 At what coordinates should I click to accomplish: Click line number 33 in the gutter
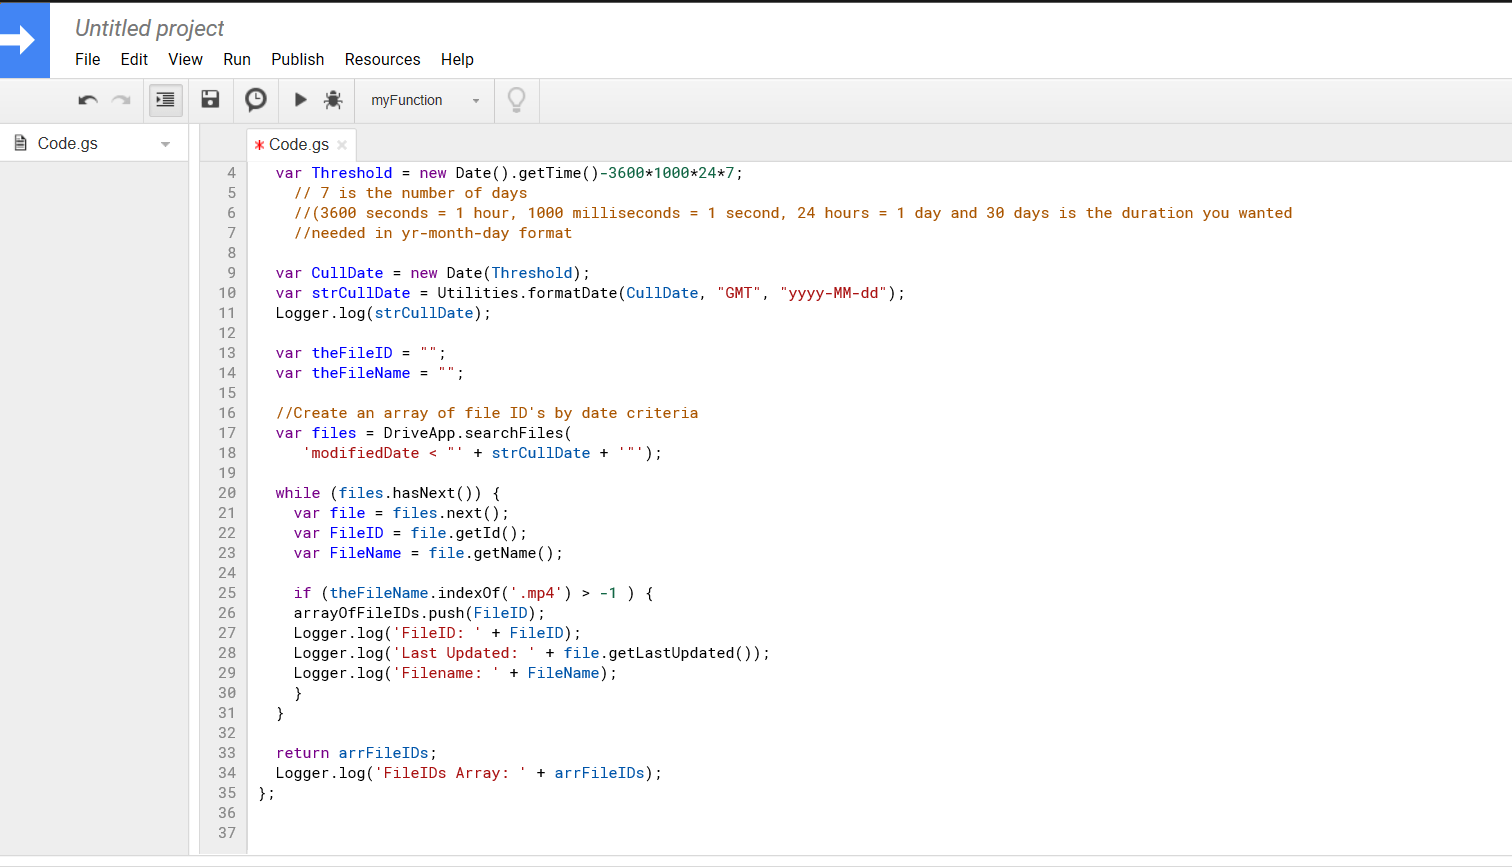point(227,753)
